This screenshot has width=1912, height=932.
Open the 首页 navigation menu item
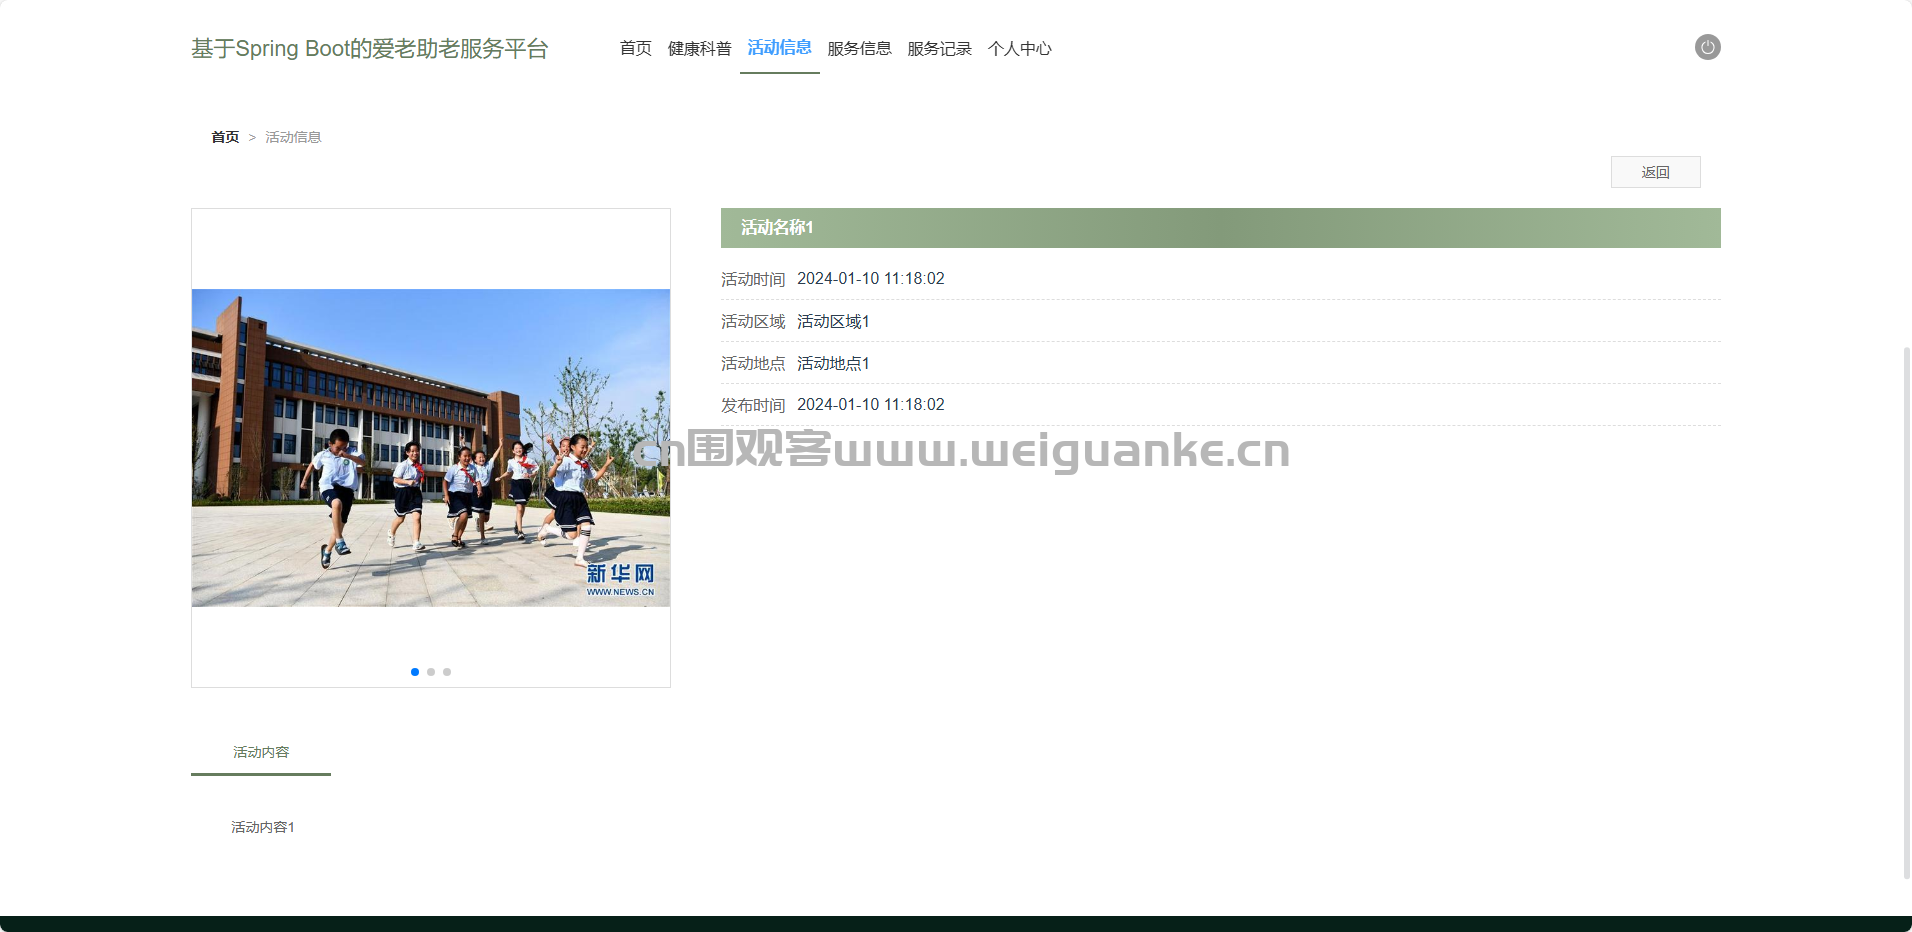pos(635,48)
